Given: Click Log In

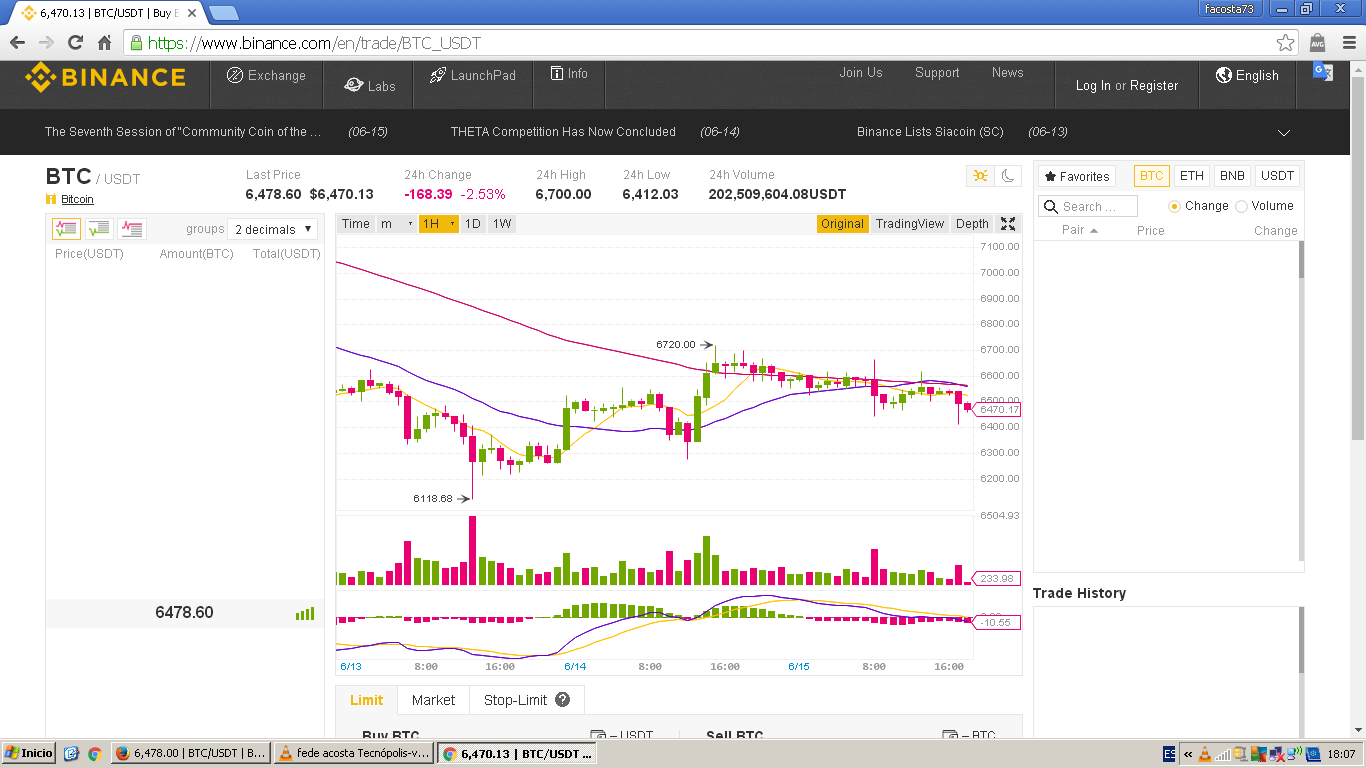Looking at the screenshot, I should [x=1093, y=85].
